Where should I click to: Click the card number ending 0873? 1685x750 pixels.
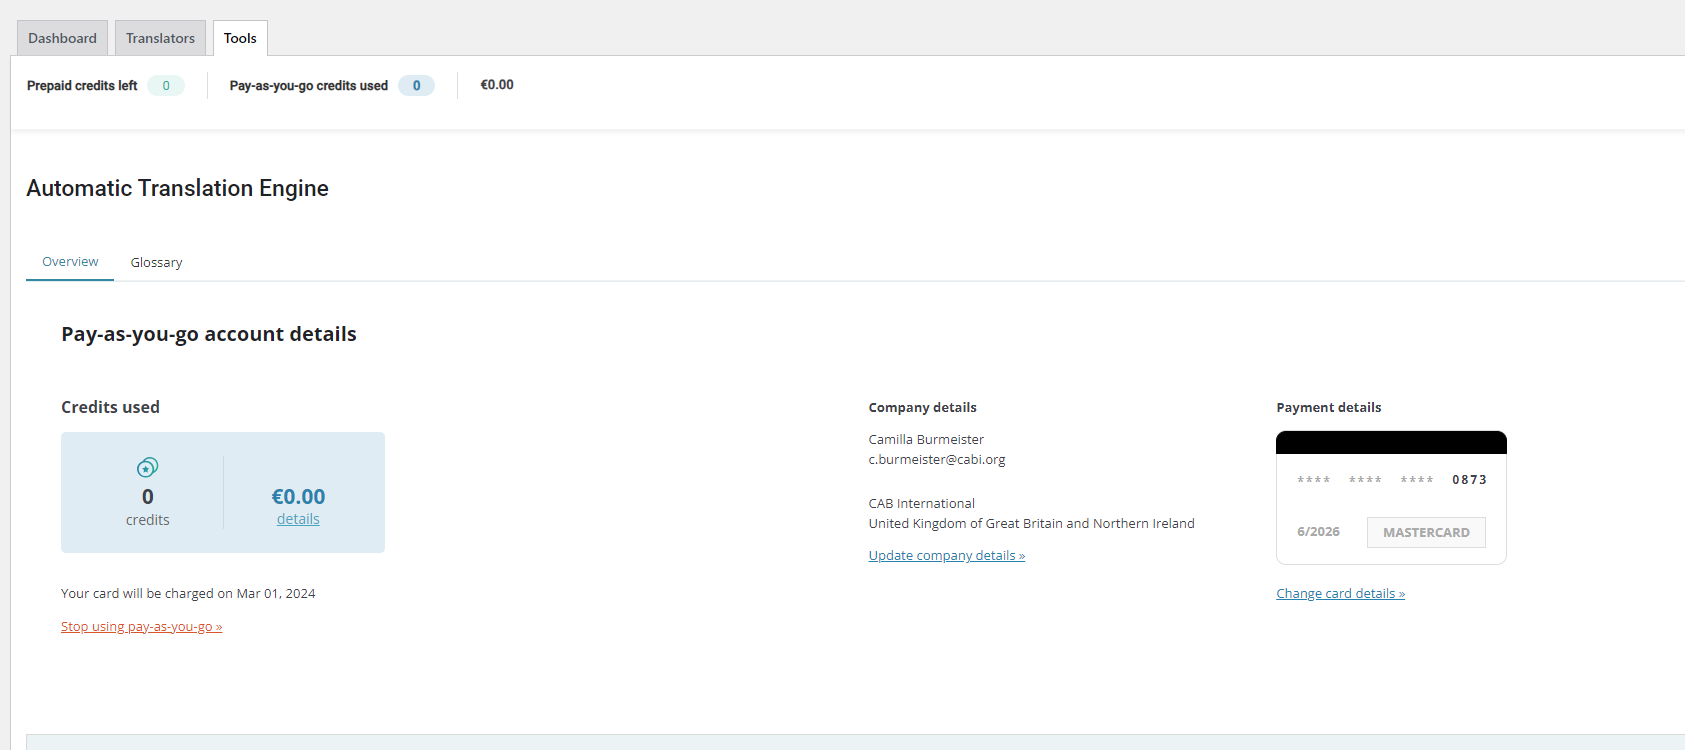[x=1392, y=480]
